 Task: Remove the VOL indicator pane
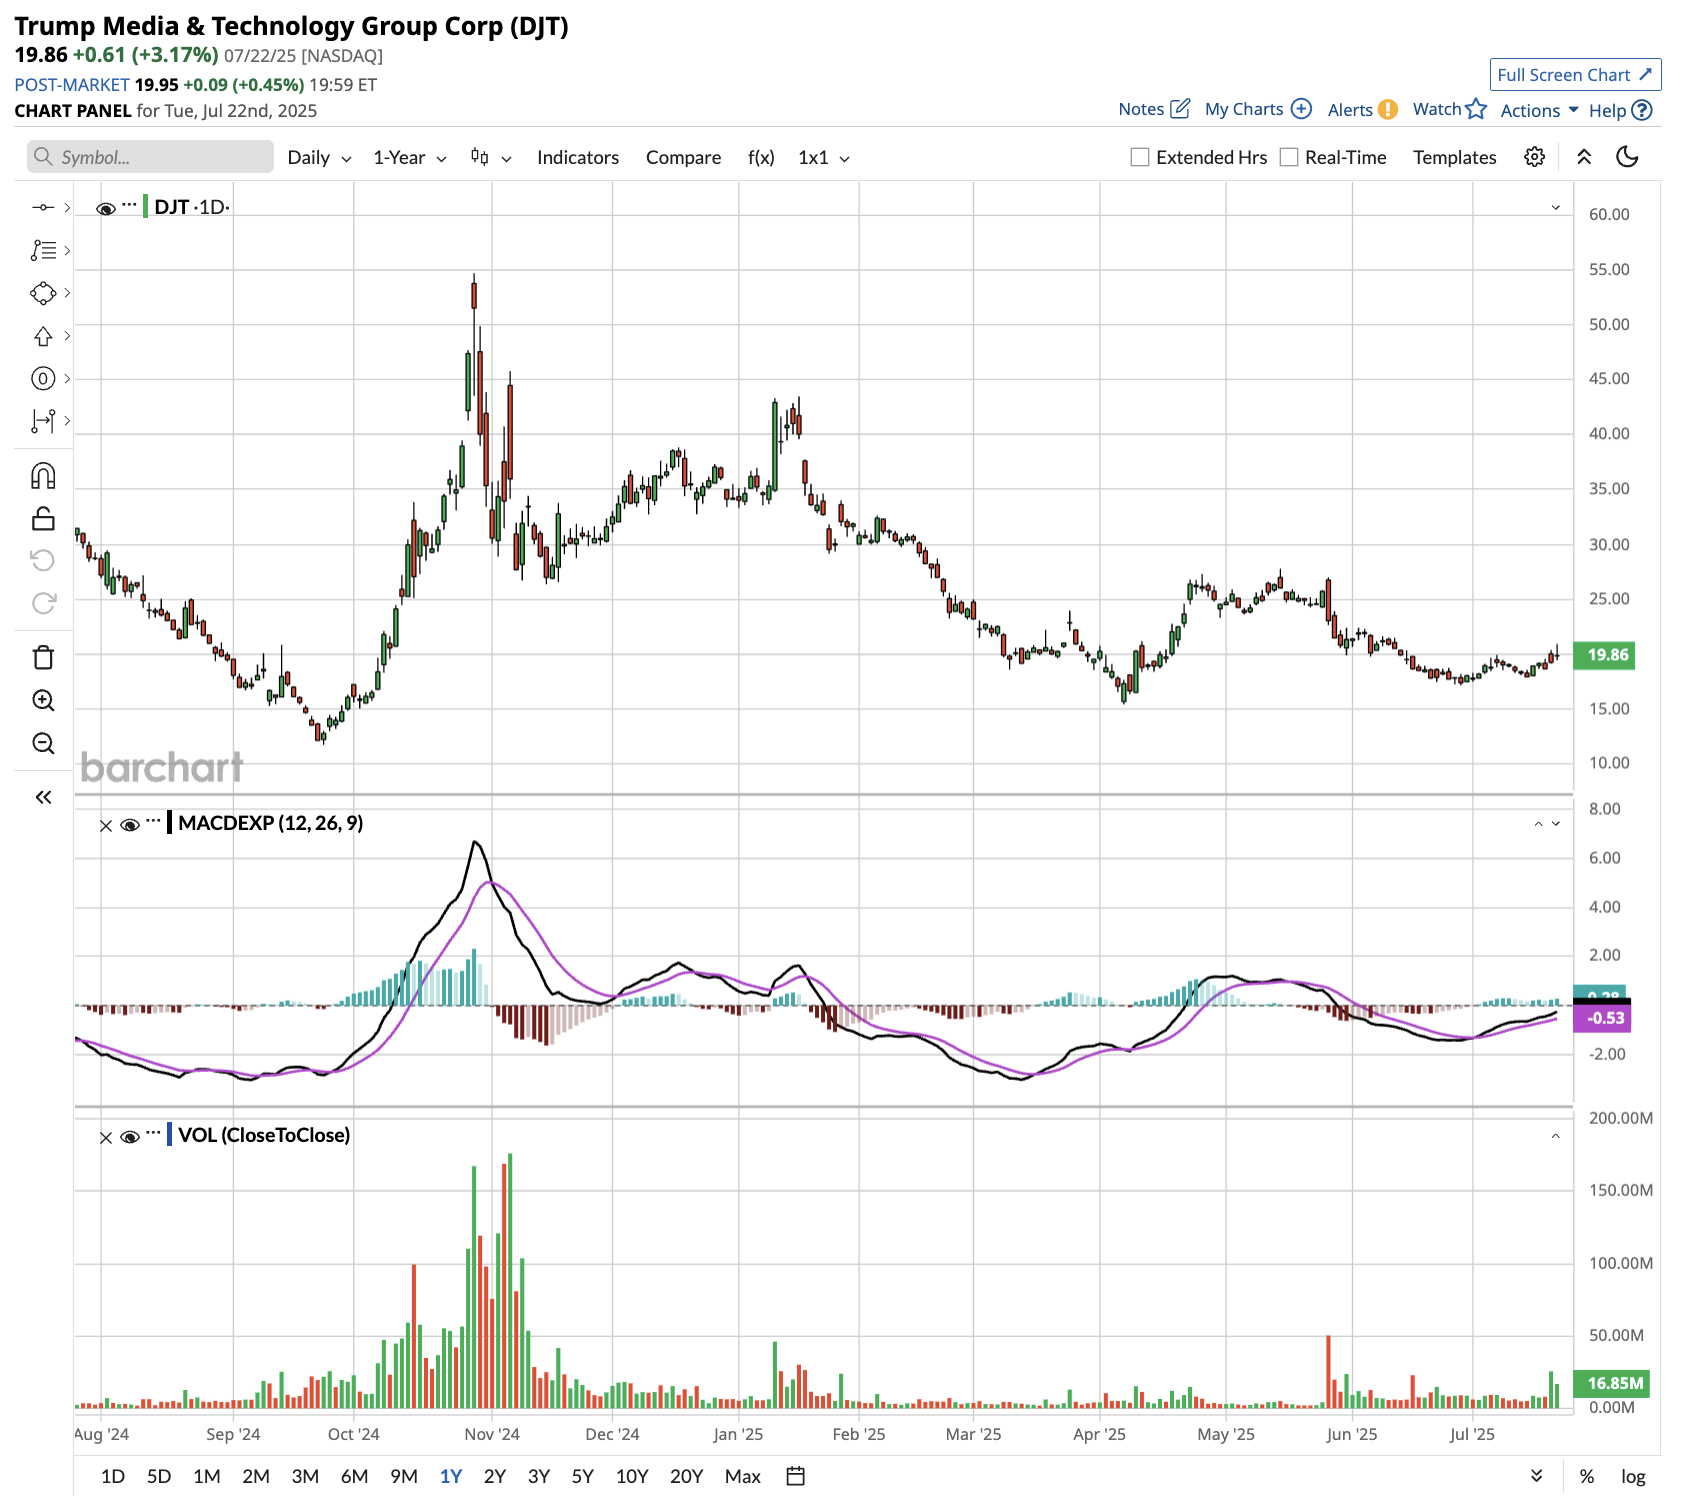pyautogui.click(x=105, y=1137)
